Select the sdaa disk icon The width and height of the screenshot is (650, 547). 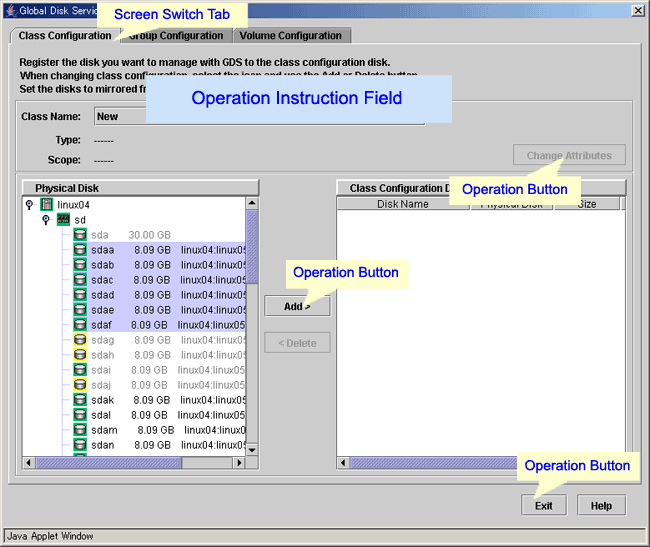[79, 250]
